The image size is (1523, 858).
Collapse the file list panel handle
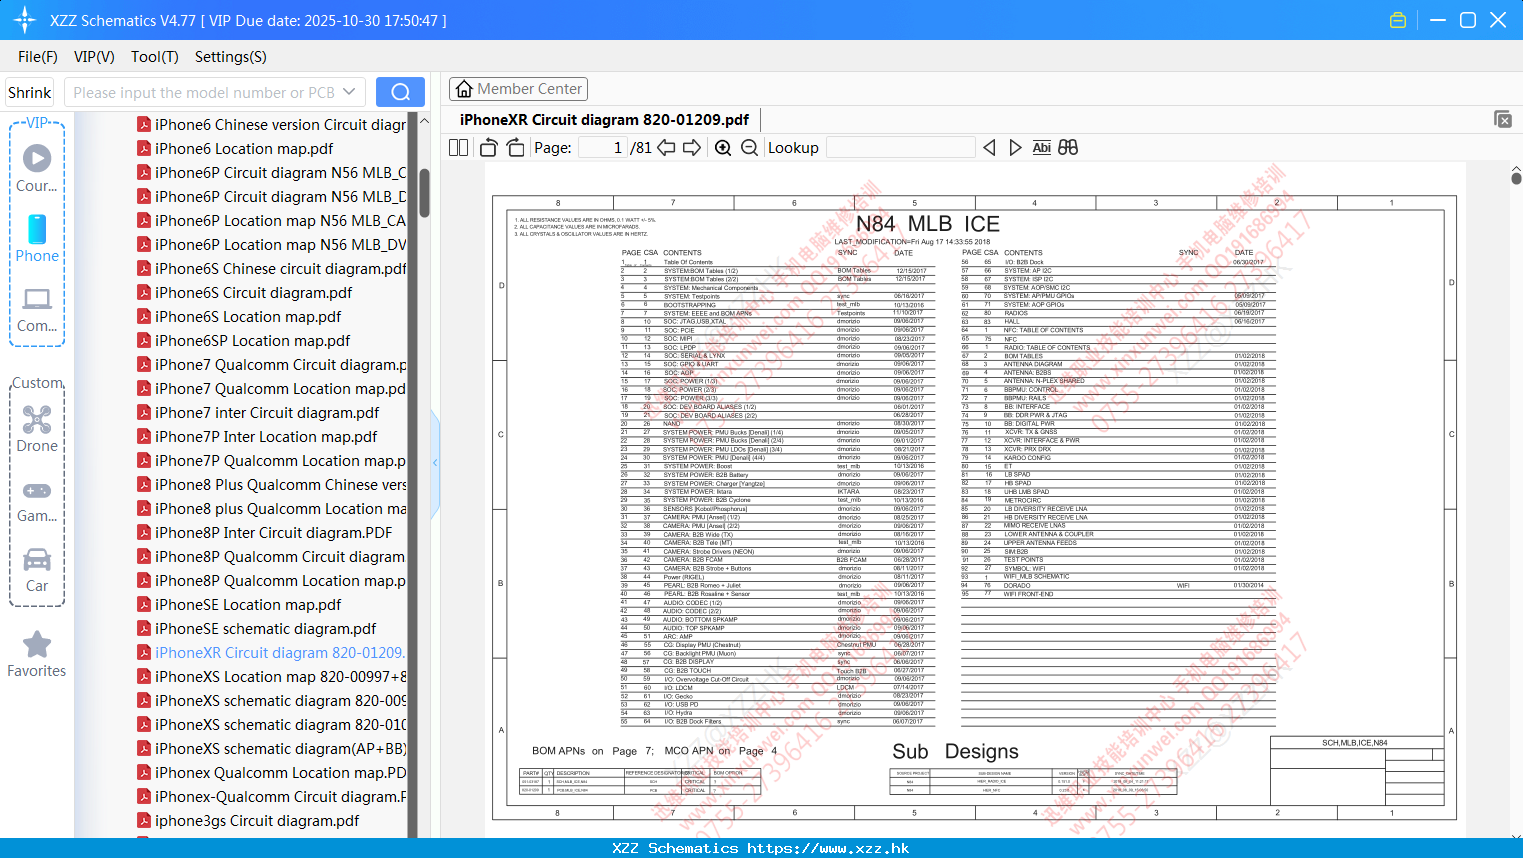tap(435, 463)
